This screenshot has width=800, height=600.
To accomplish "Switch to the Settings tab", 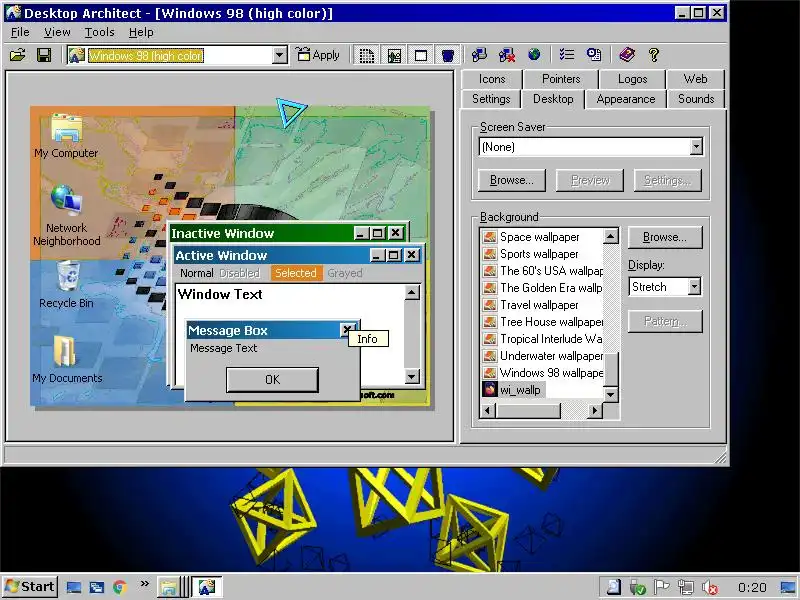I will coord(491,99).
